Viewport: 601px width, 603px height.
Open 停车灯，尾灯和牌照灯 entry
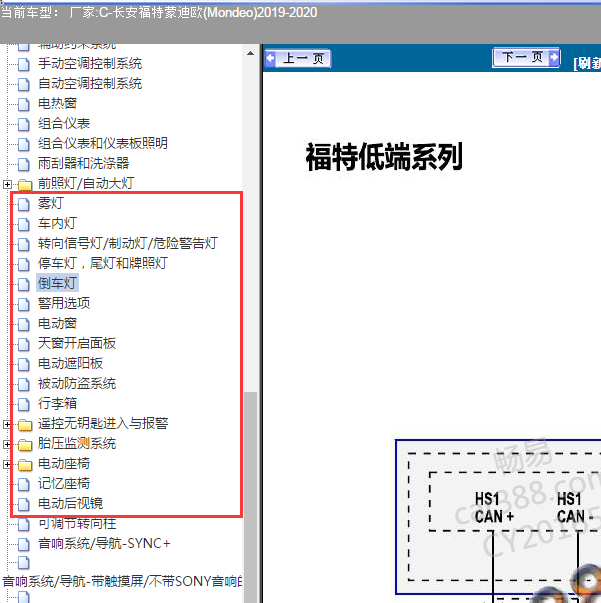pyautogui.click(x=103, y=263)
